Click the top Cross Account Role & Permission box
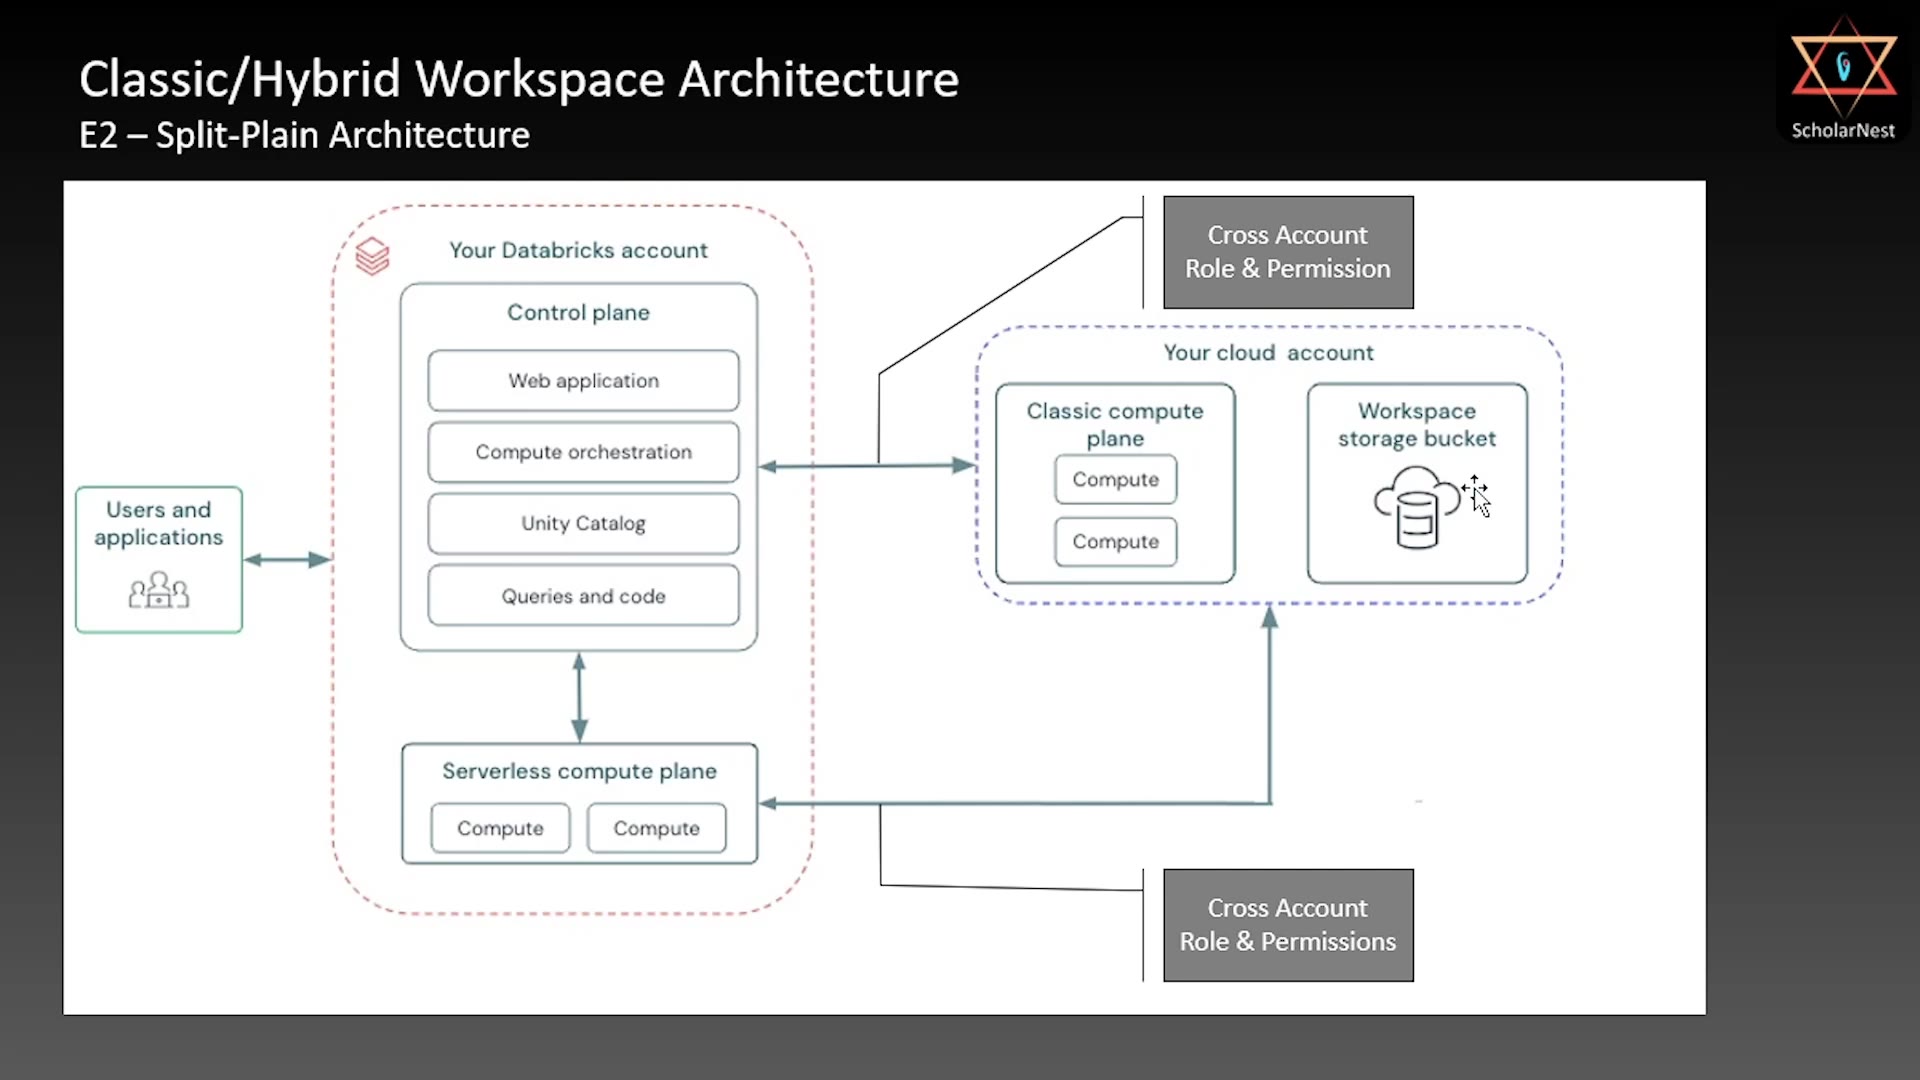Viewport: 1920px width, 1080px height. (x=1288, y=252)
